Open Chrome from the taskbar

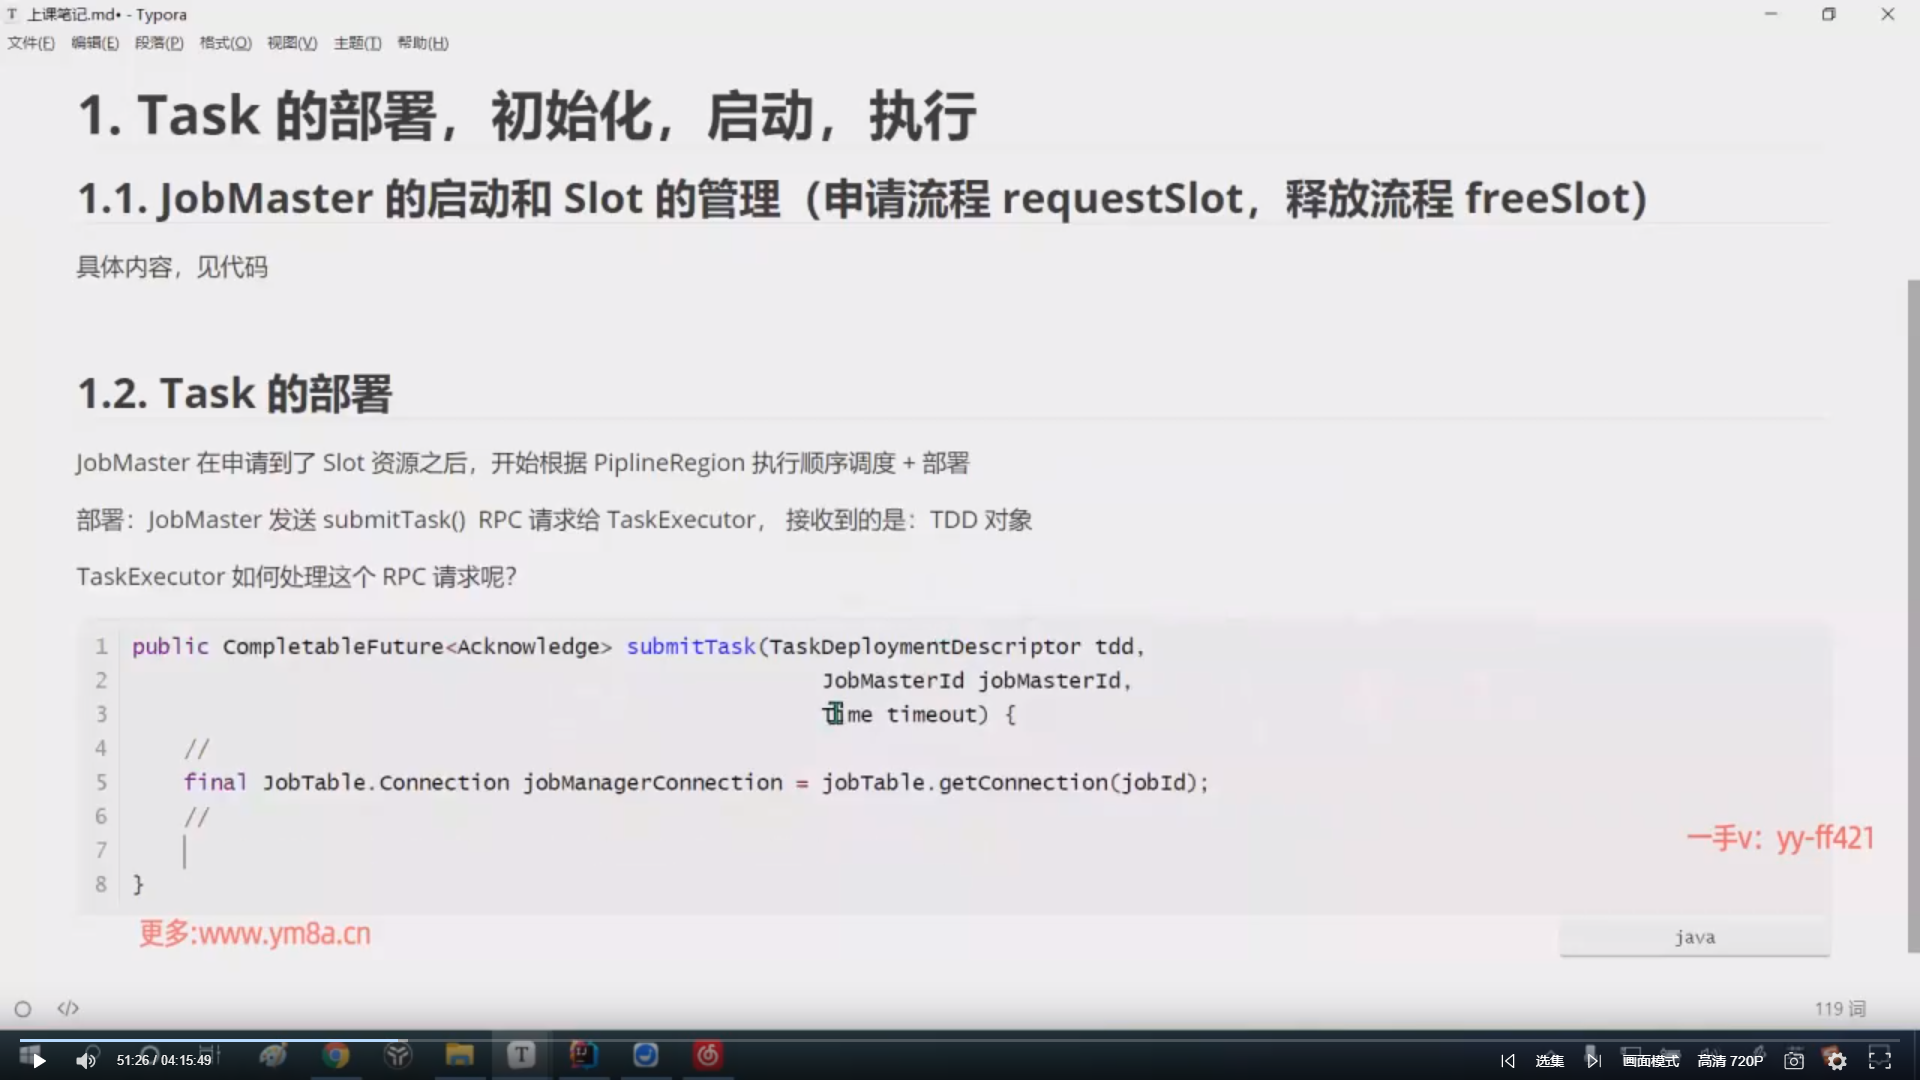(x=336, y=1055)
